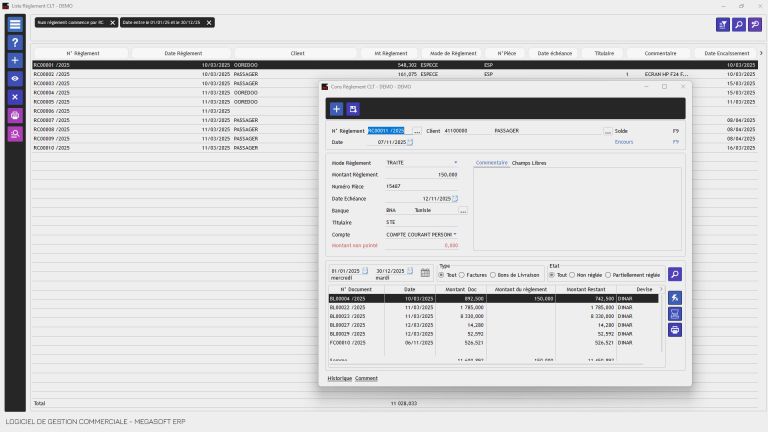Sort main list by Client column header
This screenshot has width=768, height=432.
tap(297, 53)
